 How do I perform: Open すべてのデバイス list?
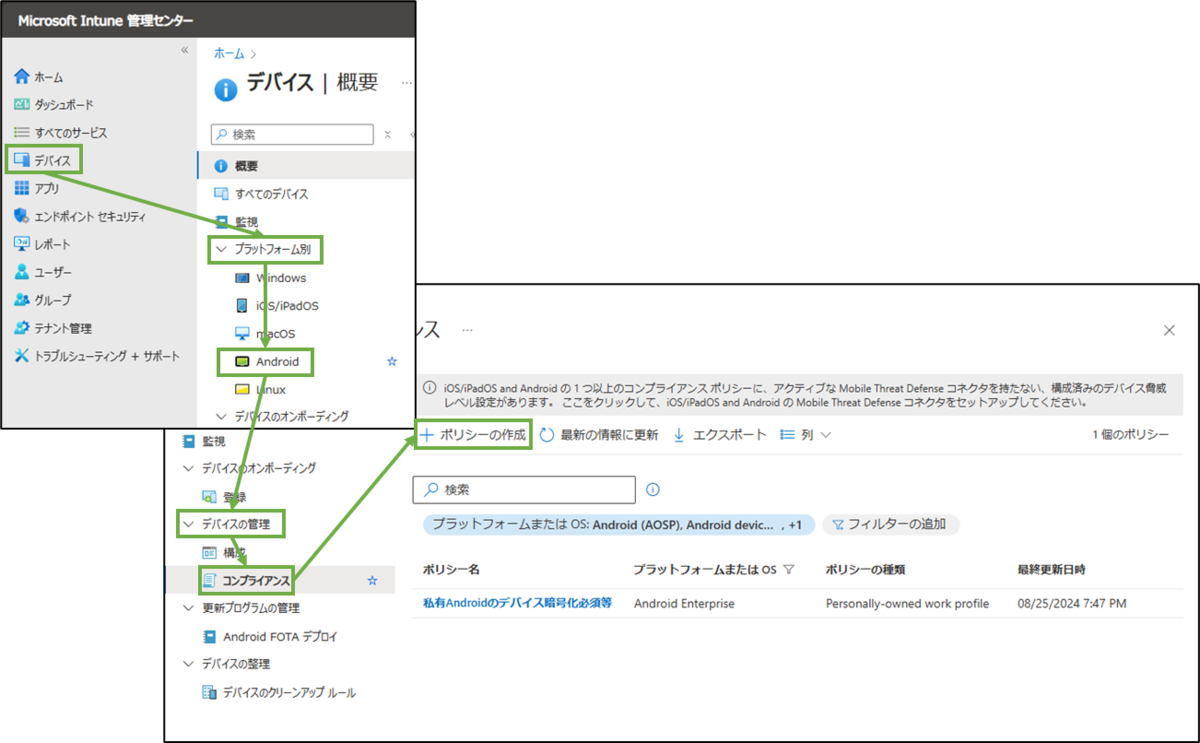pyautogui.click(x=262, y=194)
